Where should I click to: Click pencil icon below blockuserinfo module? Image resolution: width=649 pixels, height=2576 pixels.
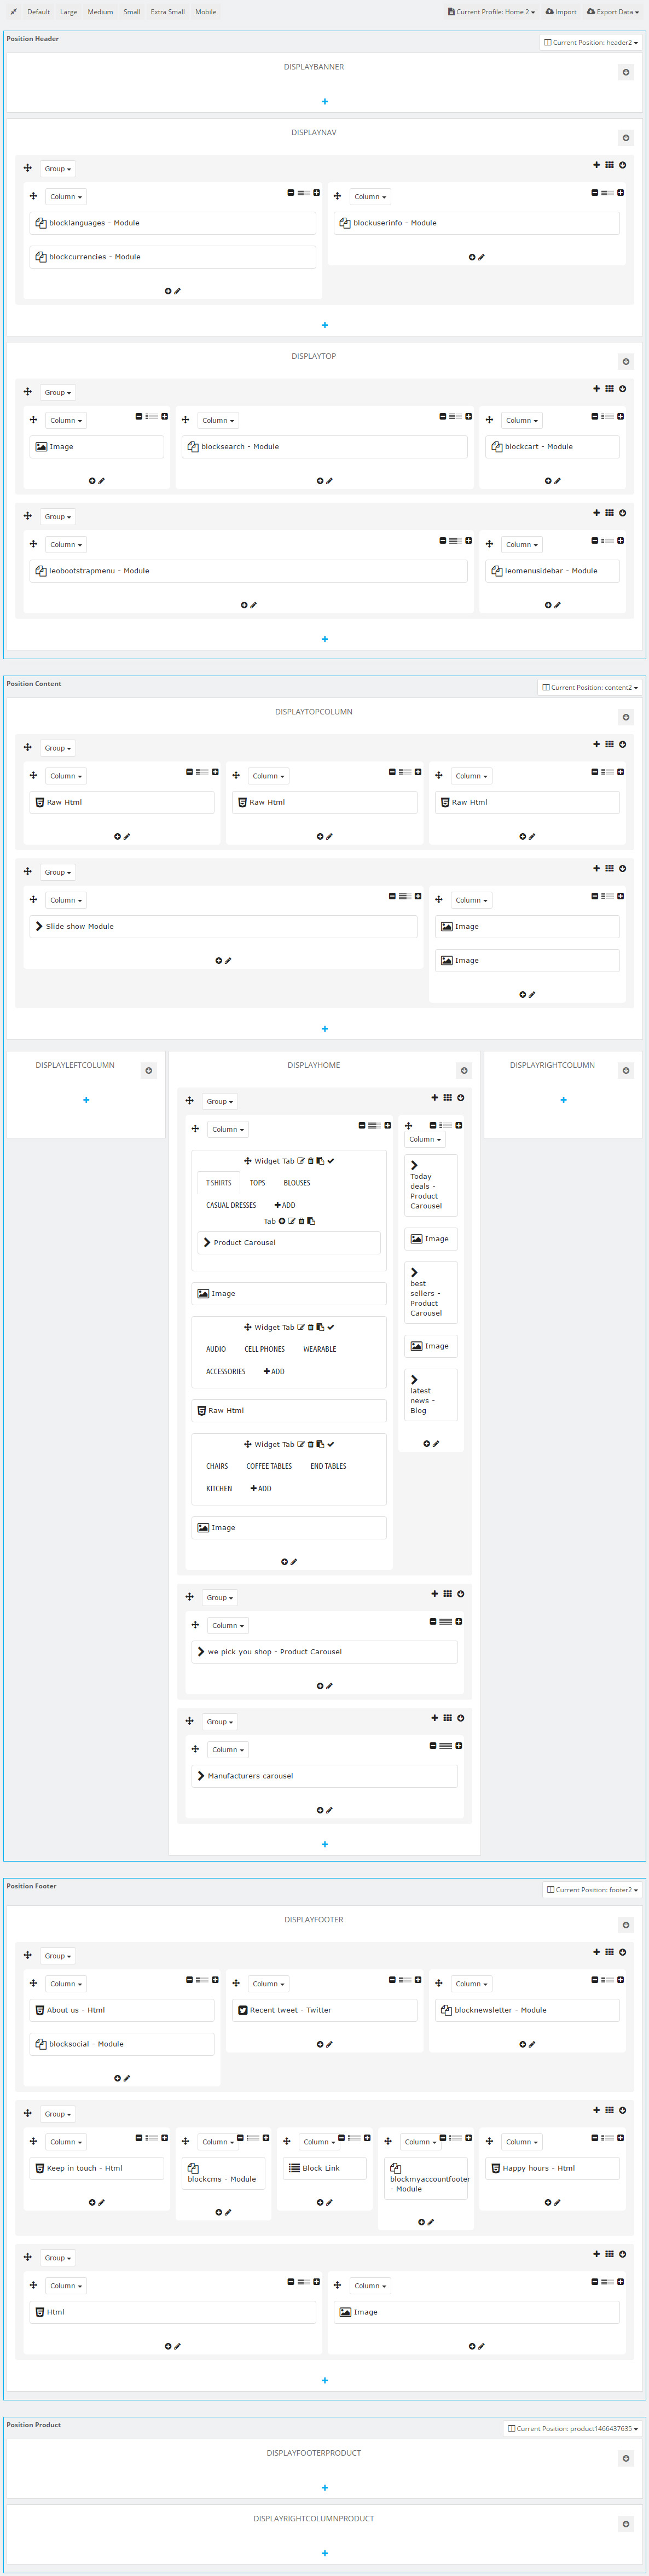tap(481, 257)
